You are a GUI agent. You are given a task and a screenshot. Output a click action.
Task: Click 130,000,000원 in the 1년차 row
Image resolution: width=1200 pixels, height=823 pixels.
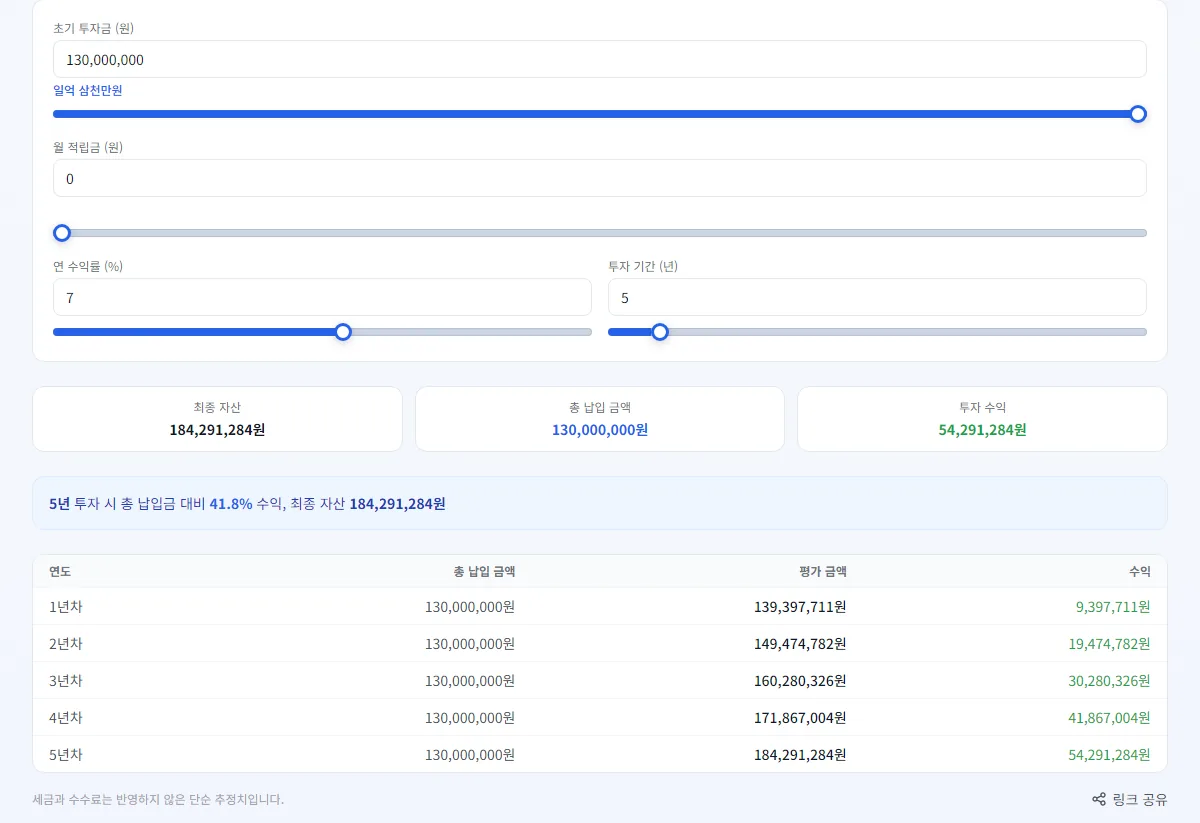(x=470, y=607)
